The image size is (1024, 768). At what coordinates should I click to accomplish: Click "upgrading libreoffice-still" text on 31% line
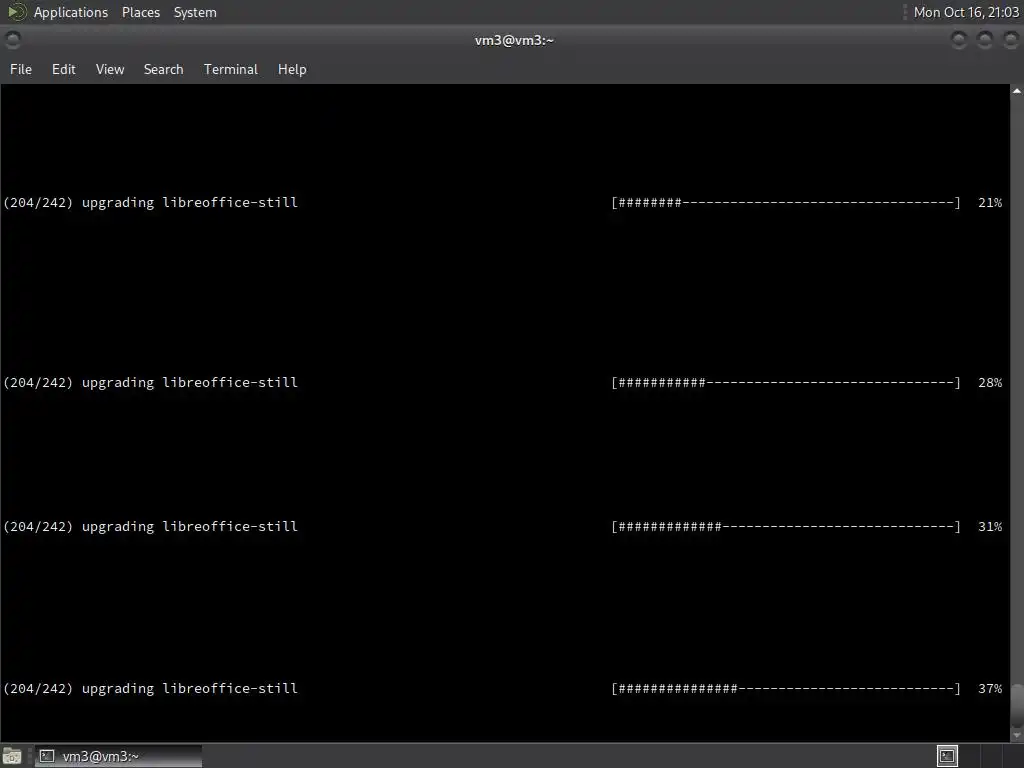189,526
